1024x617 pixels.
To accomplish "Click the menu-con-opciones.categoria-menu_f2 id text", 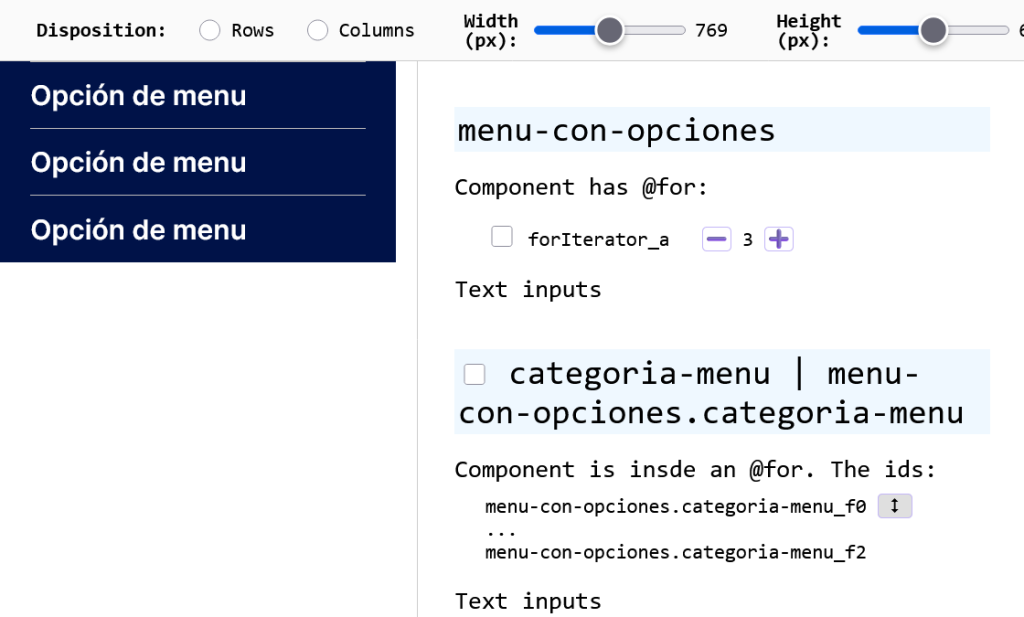I will click(x=676, y=550).
